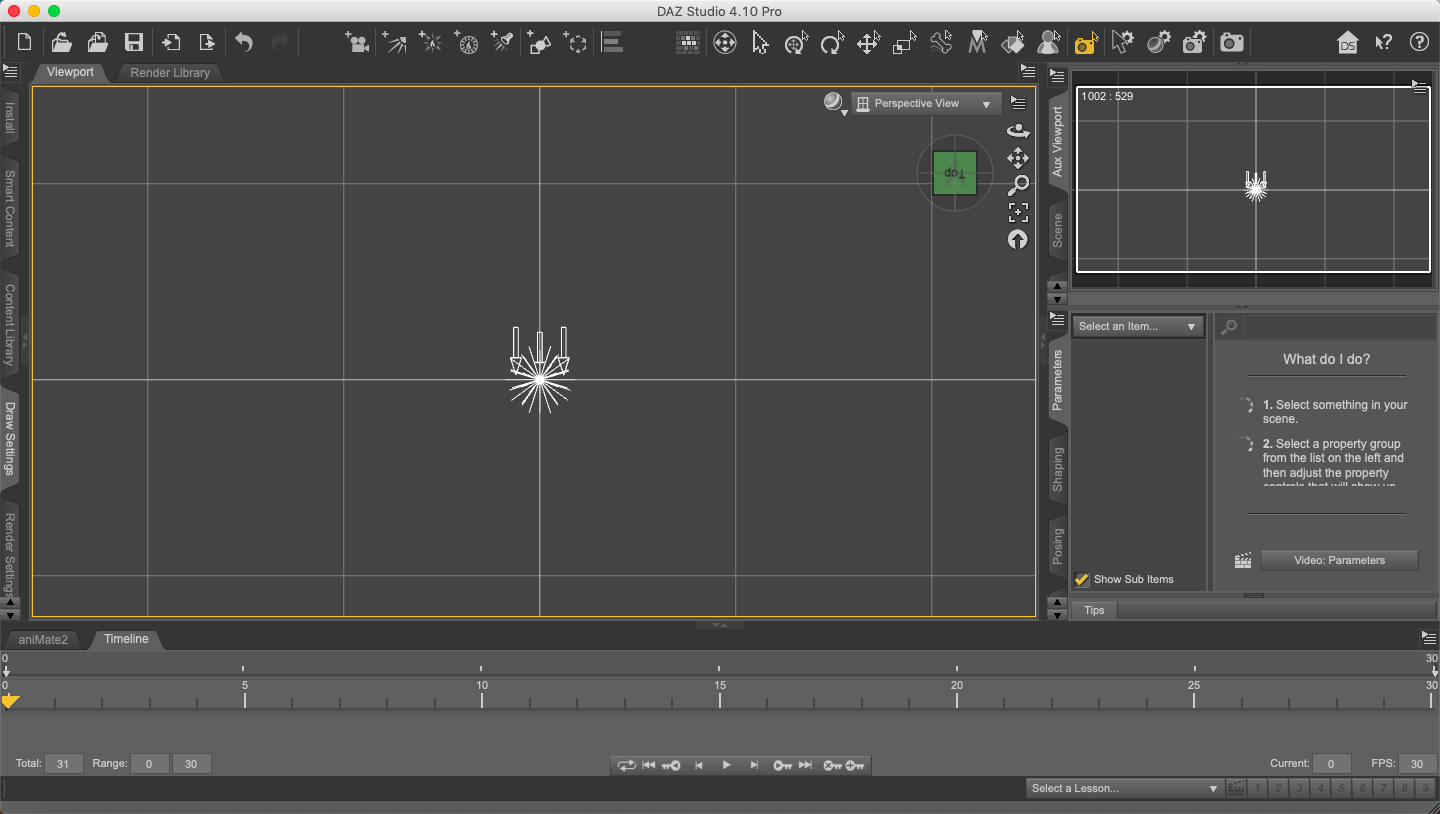Click the Tips button
The width and height of the screenshot is (1440, 814).
coord(1094,610)
